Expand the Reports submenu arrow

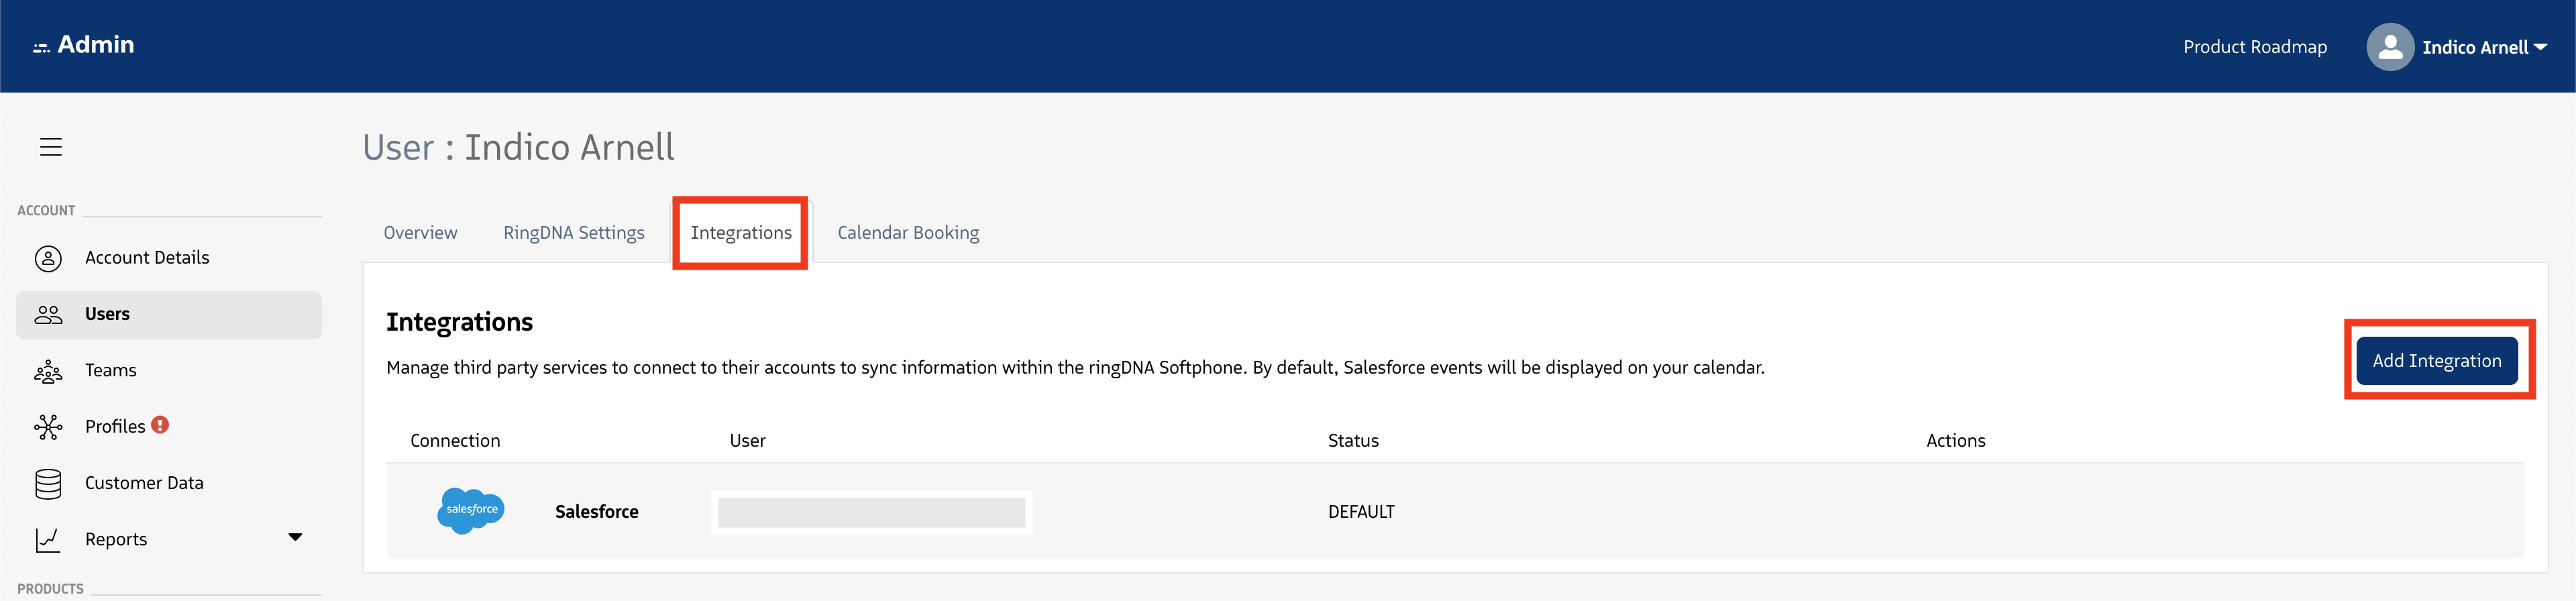point(295,538)
